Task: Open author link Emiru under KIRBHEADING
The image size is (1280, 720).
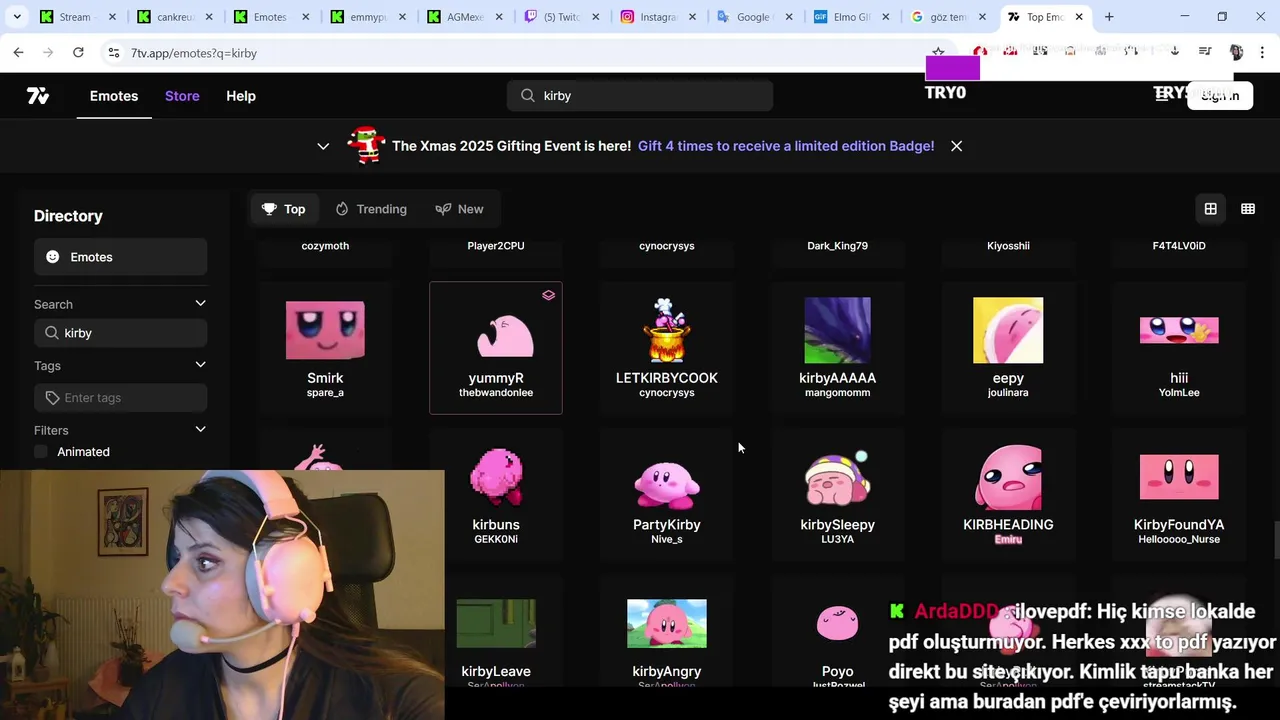Action: (x=1008, y=540)
